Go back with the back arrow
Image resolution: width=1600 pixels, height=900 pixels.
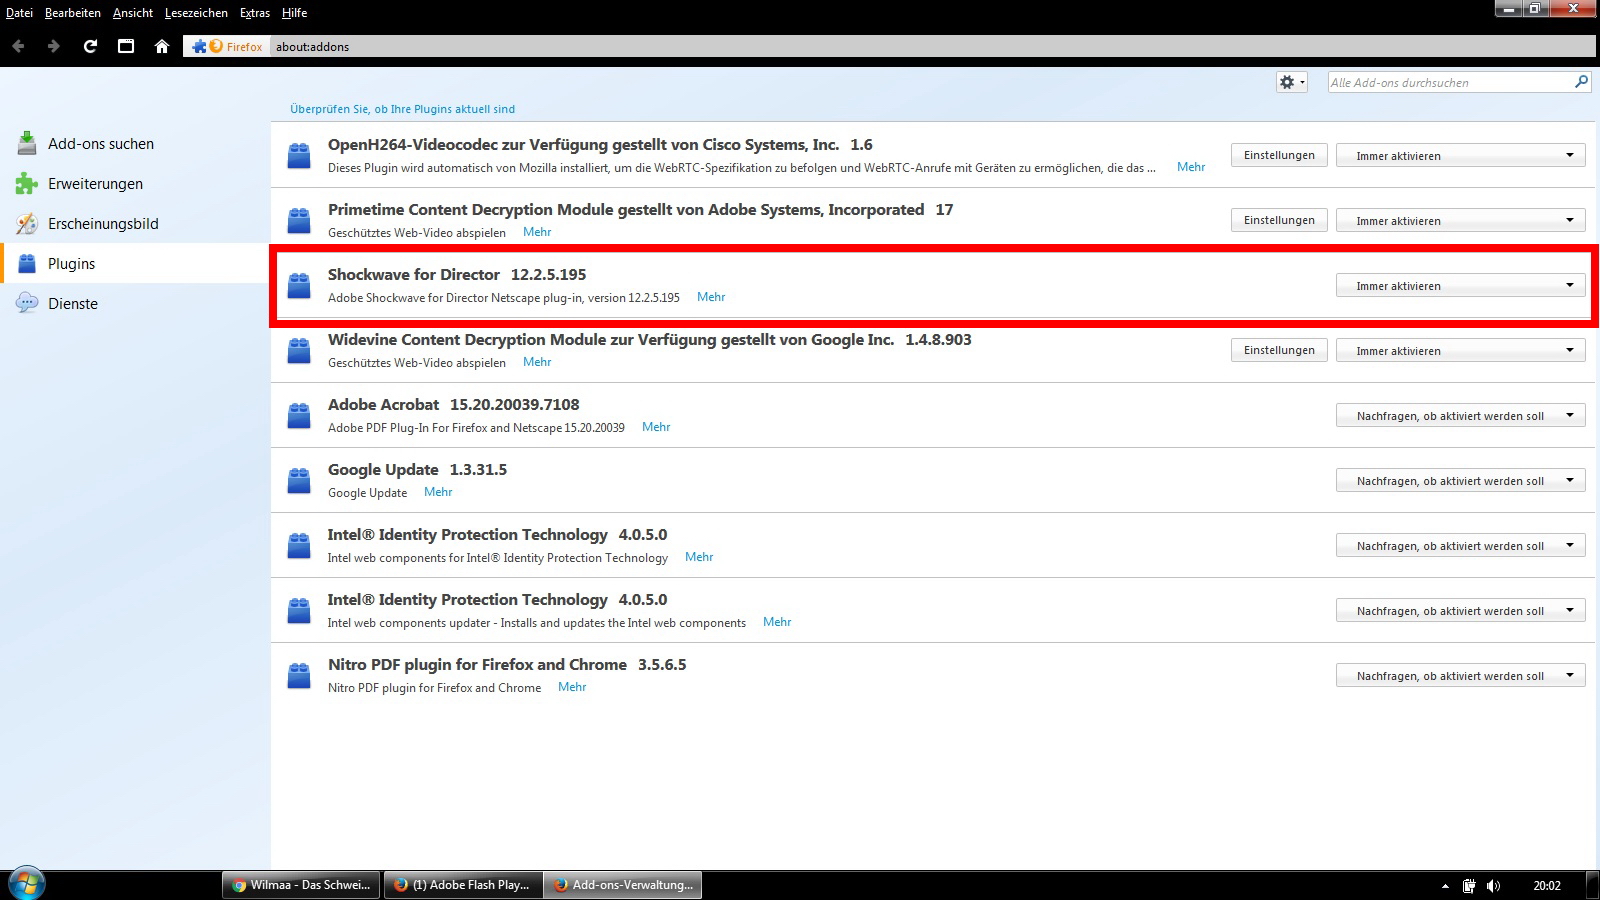[18, 46]
